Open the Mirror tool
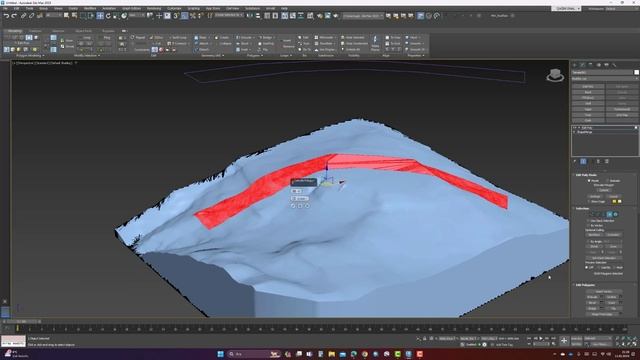This screenshot has width=640, height=360. pos(249,16)
